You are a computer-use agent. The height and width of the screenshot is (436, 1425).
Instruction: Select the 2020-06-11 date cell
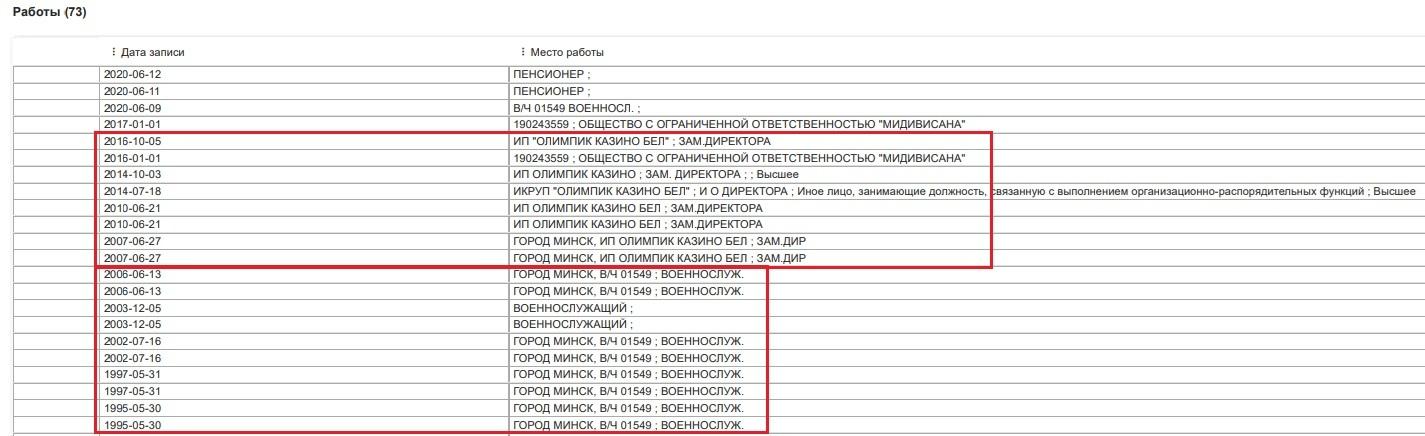133,91
